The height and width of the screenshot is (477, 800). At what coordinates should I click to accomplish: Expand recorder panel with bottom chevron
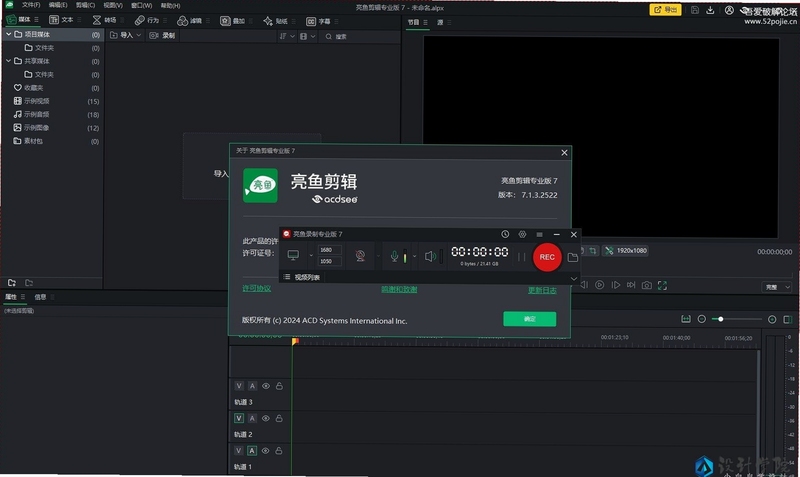[573, 279]
